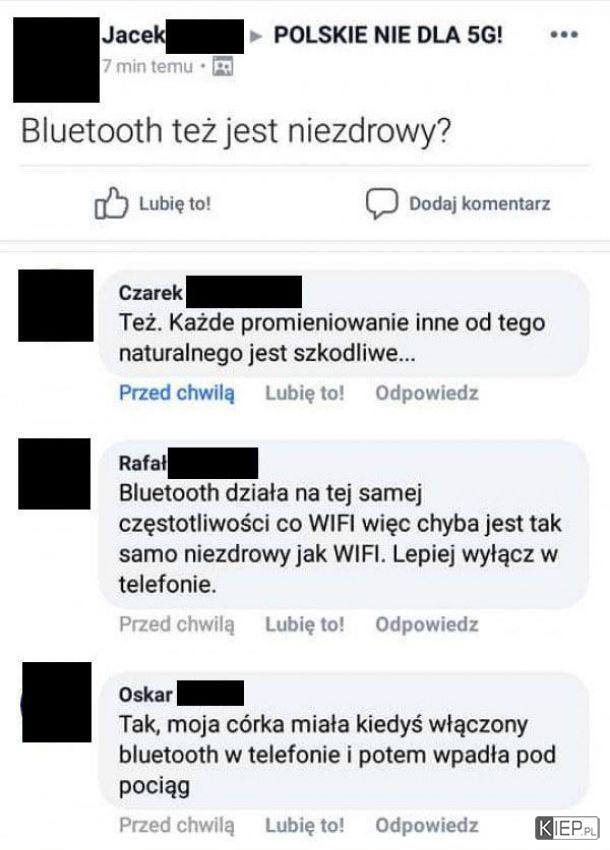Click the group audience icon beside 7 min temu
Image resolution: width=610 pixels, height=850 pixels.
point(222,66)
